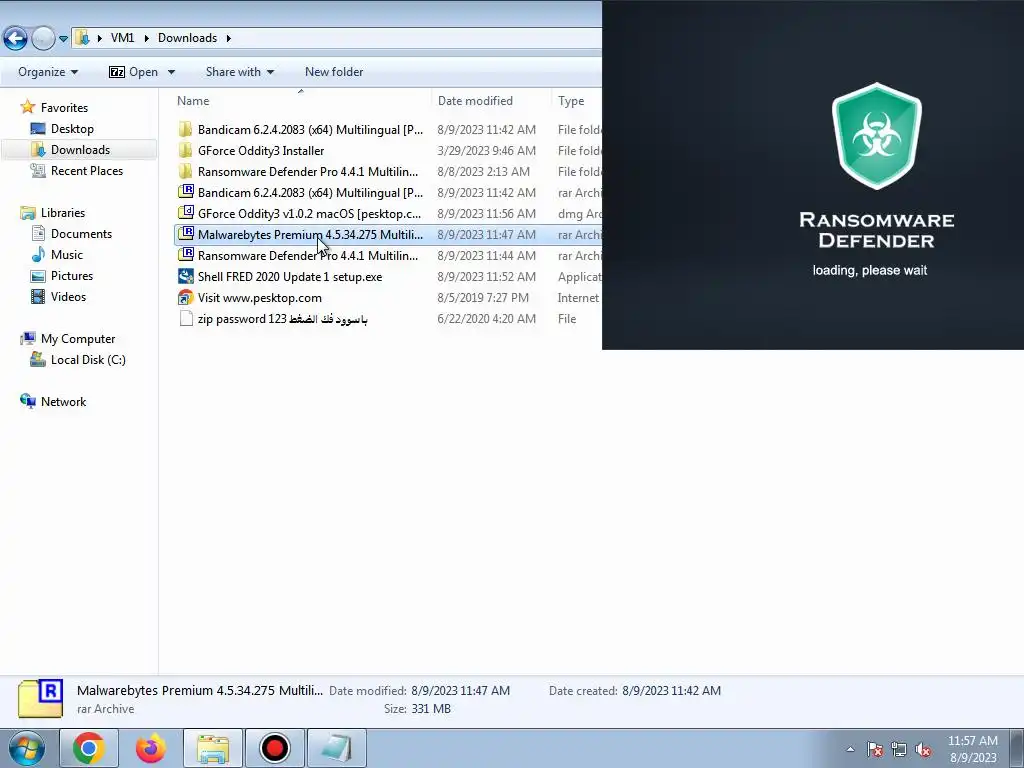Select Libraries in the navigation pane

pos(63,213)
